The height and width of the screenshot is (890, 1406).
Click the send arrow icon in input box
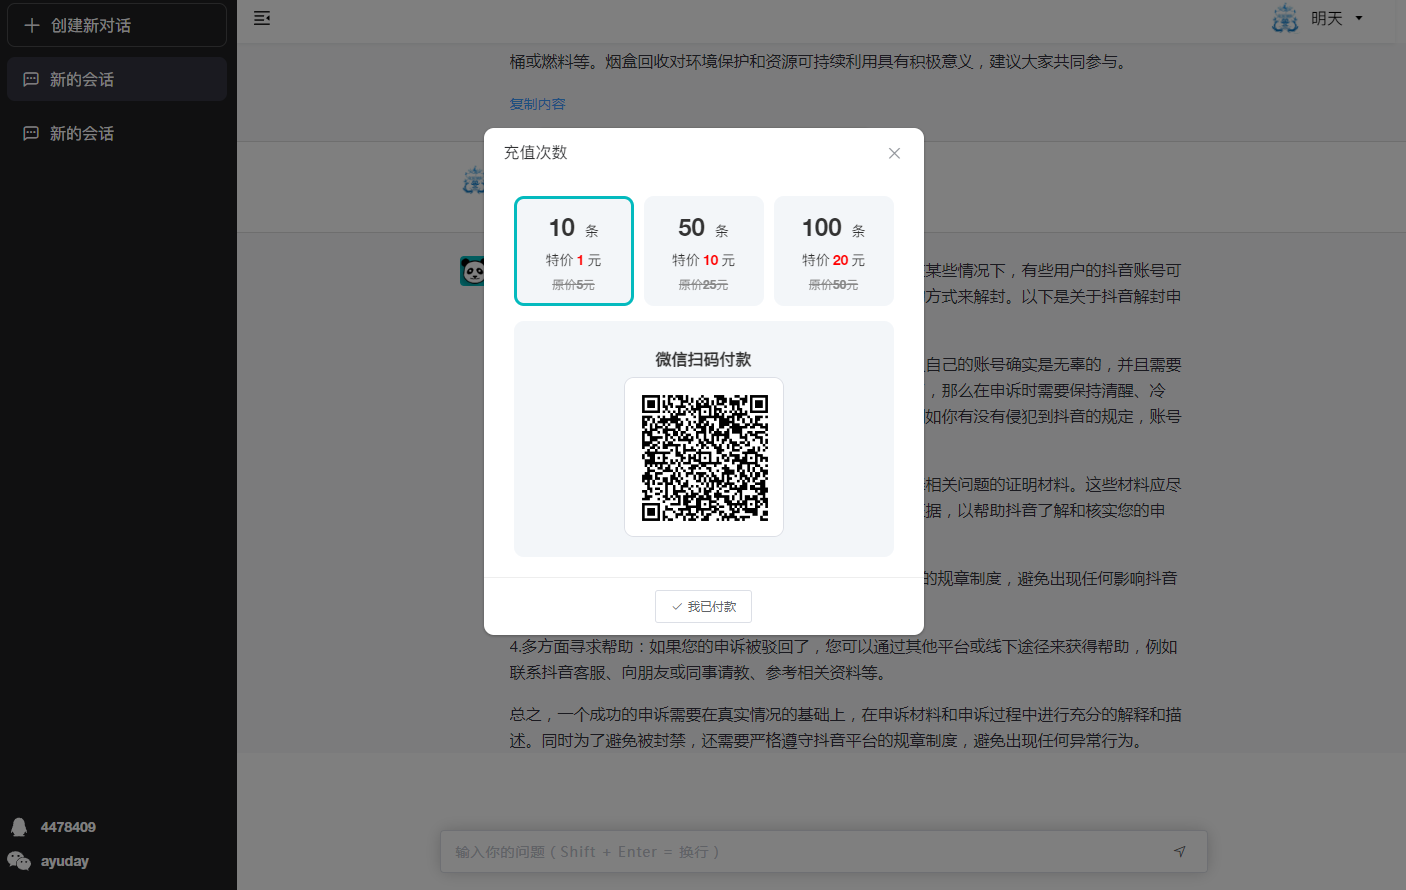tap(1180, 852)
